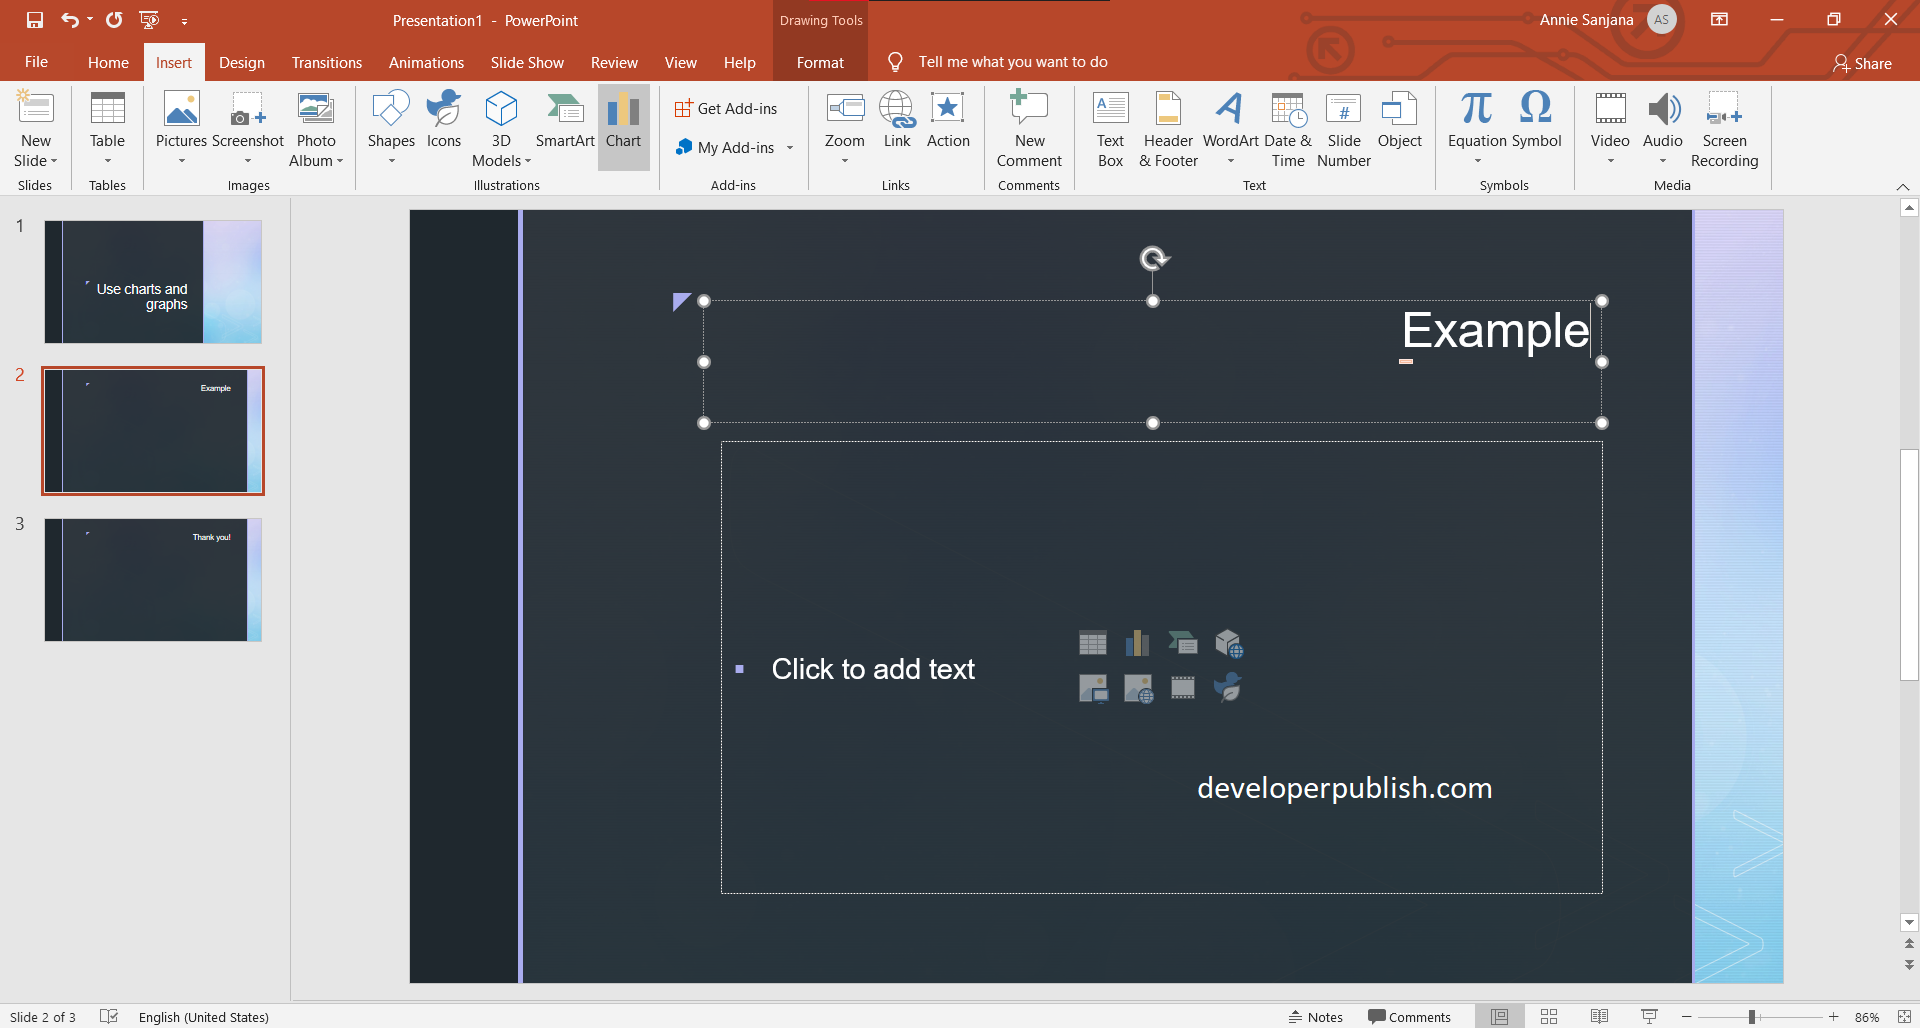Click the Insert Video placeholder icon

tap(1183, 687)
